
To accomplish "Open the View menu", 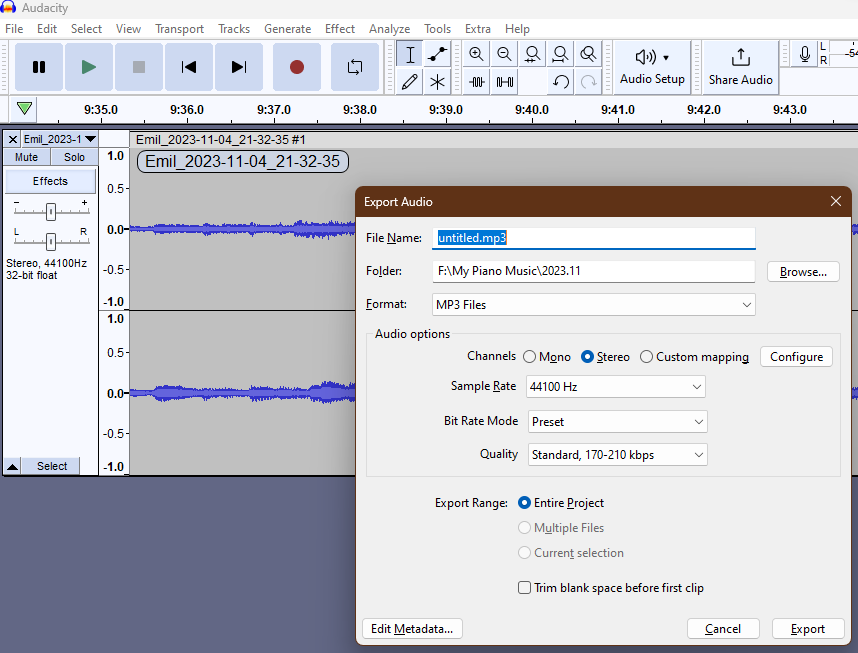I will (129, 29).
